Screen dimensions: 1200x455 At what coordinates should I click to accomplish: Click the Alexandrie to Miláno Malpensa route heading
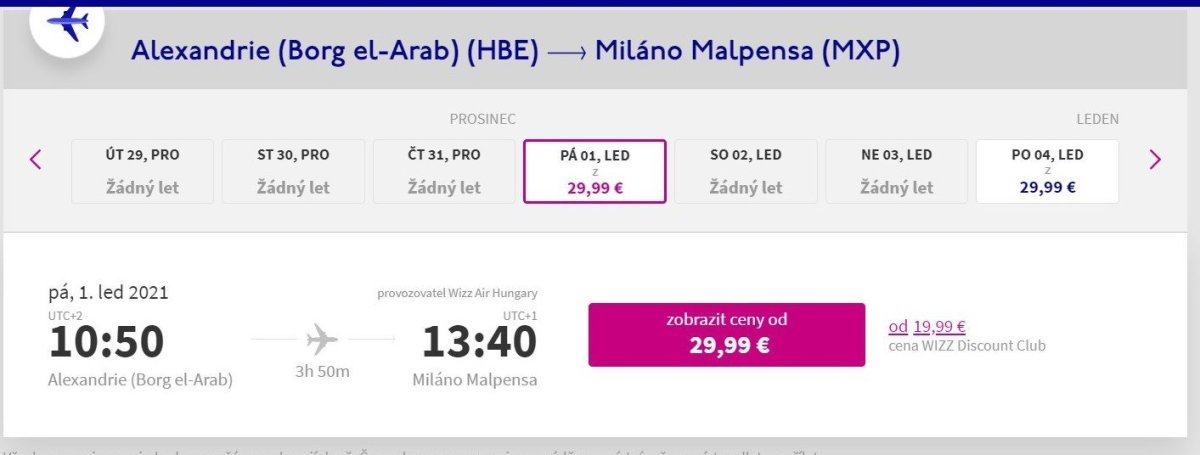[x=515, y=52]
